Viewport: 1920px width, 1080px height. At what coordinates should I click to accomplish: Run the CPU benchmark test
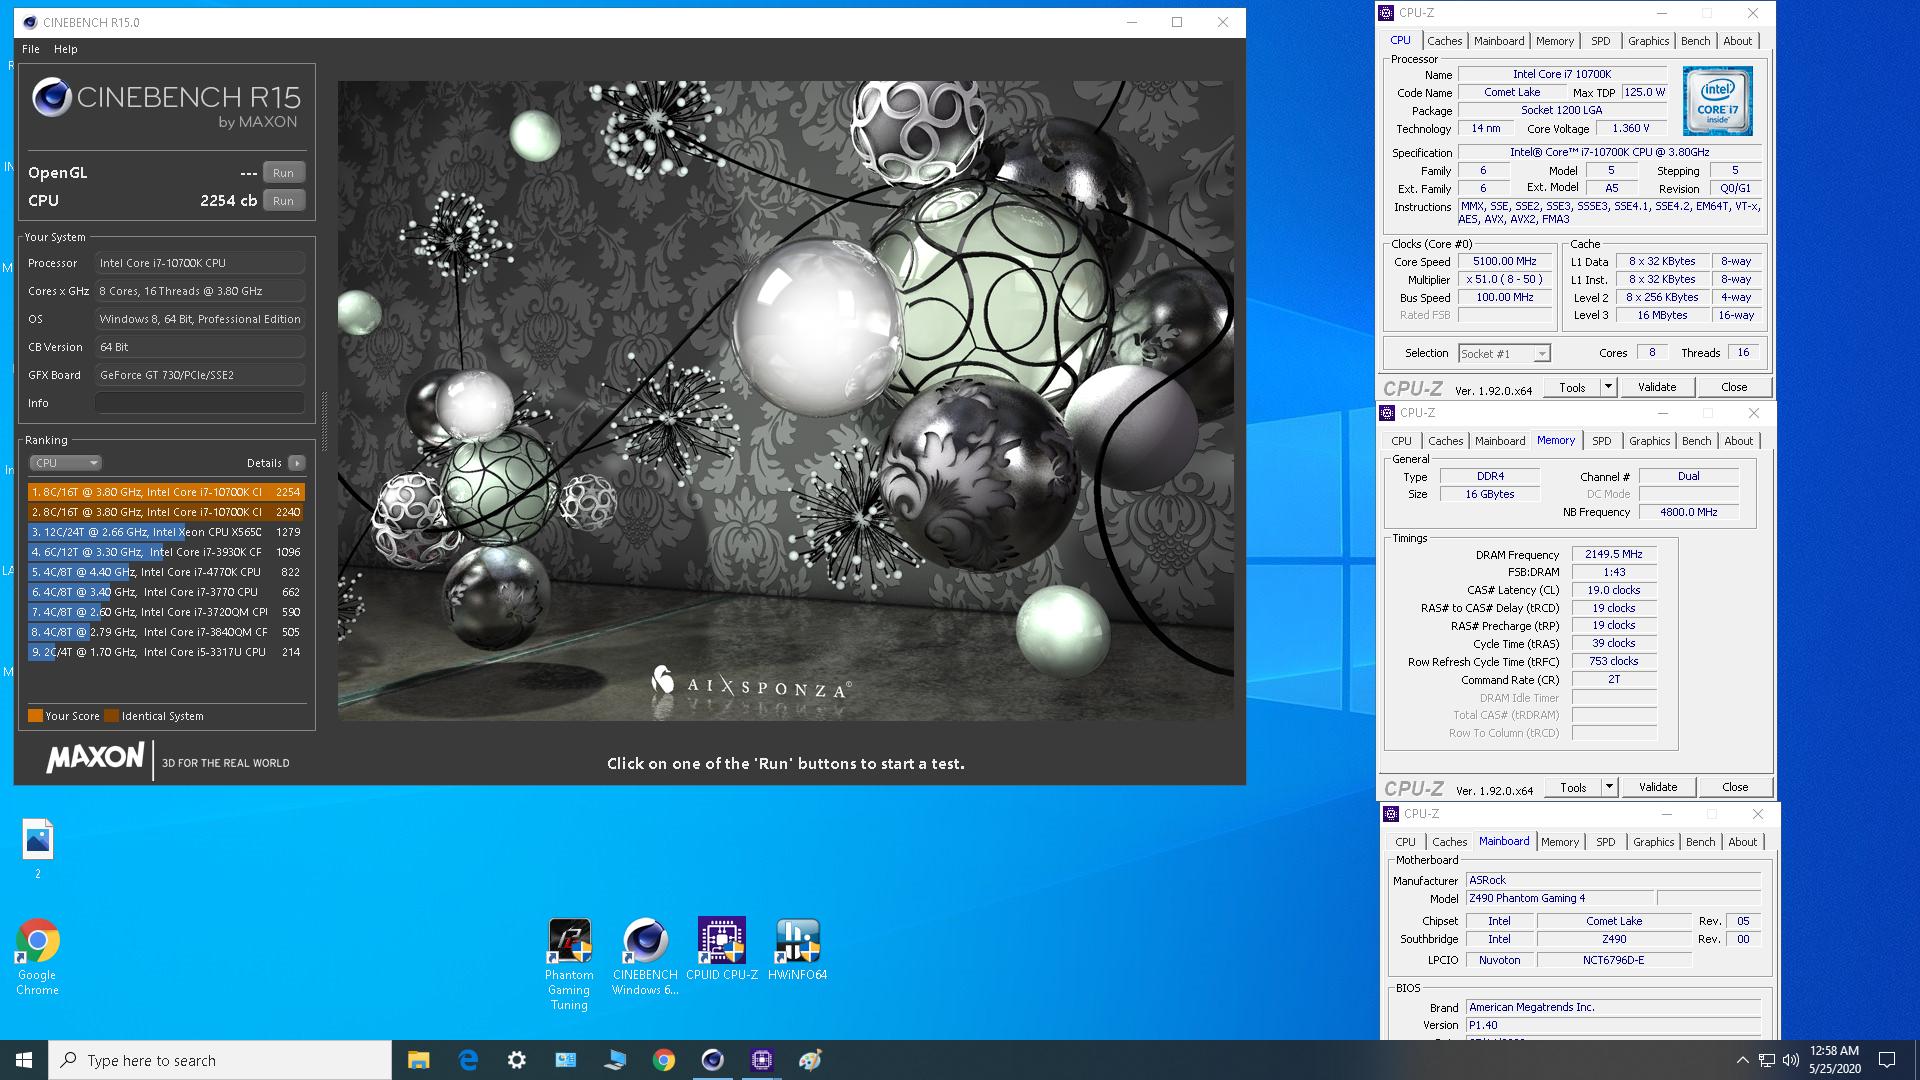(x=284, y=201)
